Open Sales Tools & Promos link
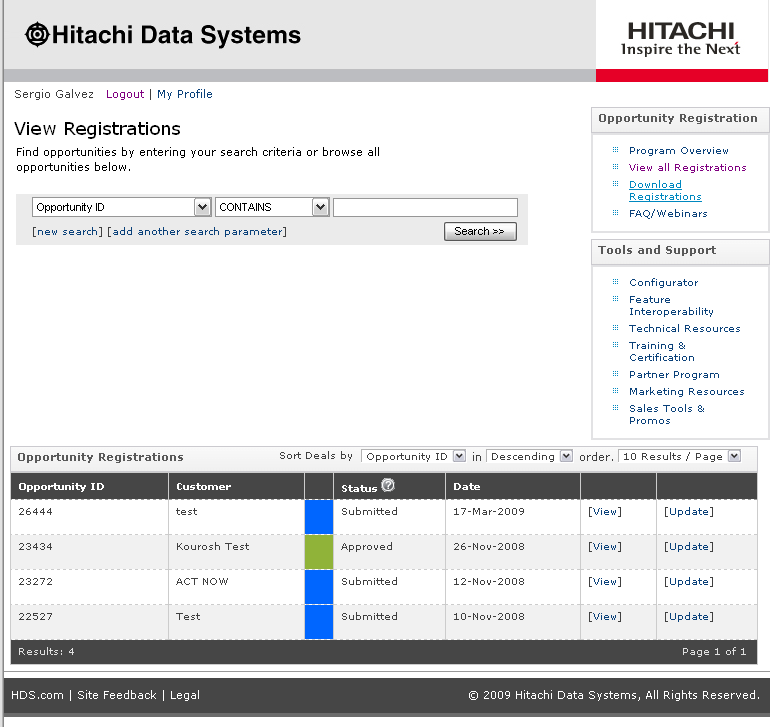This screenshot has width=783, height=727. pos(667,414)
